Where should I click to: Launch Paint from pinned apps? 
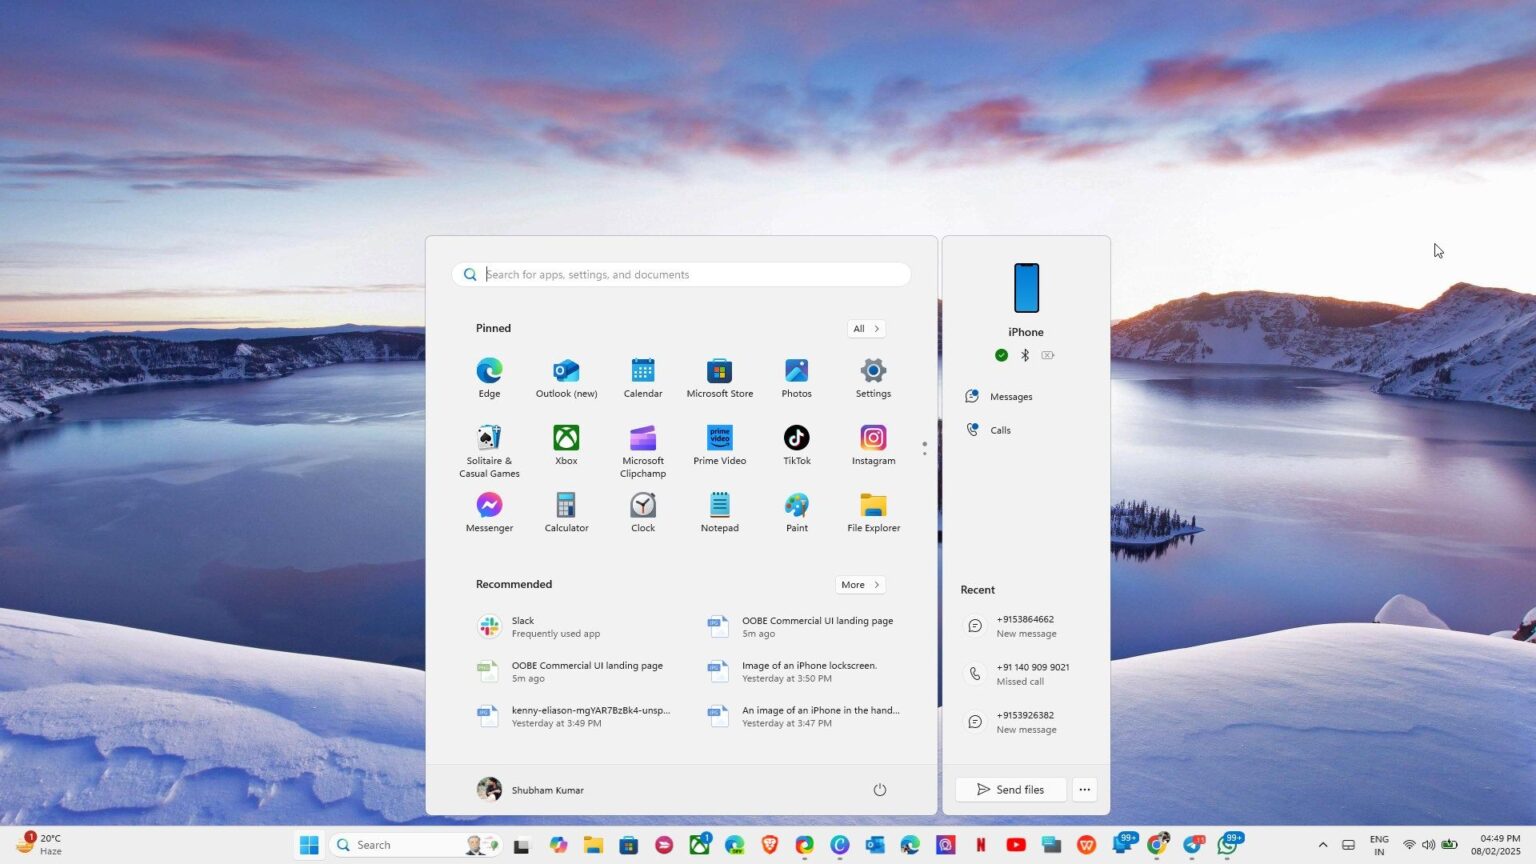[796, 504]
